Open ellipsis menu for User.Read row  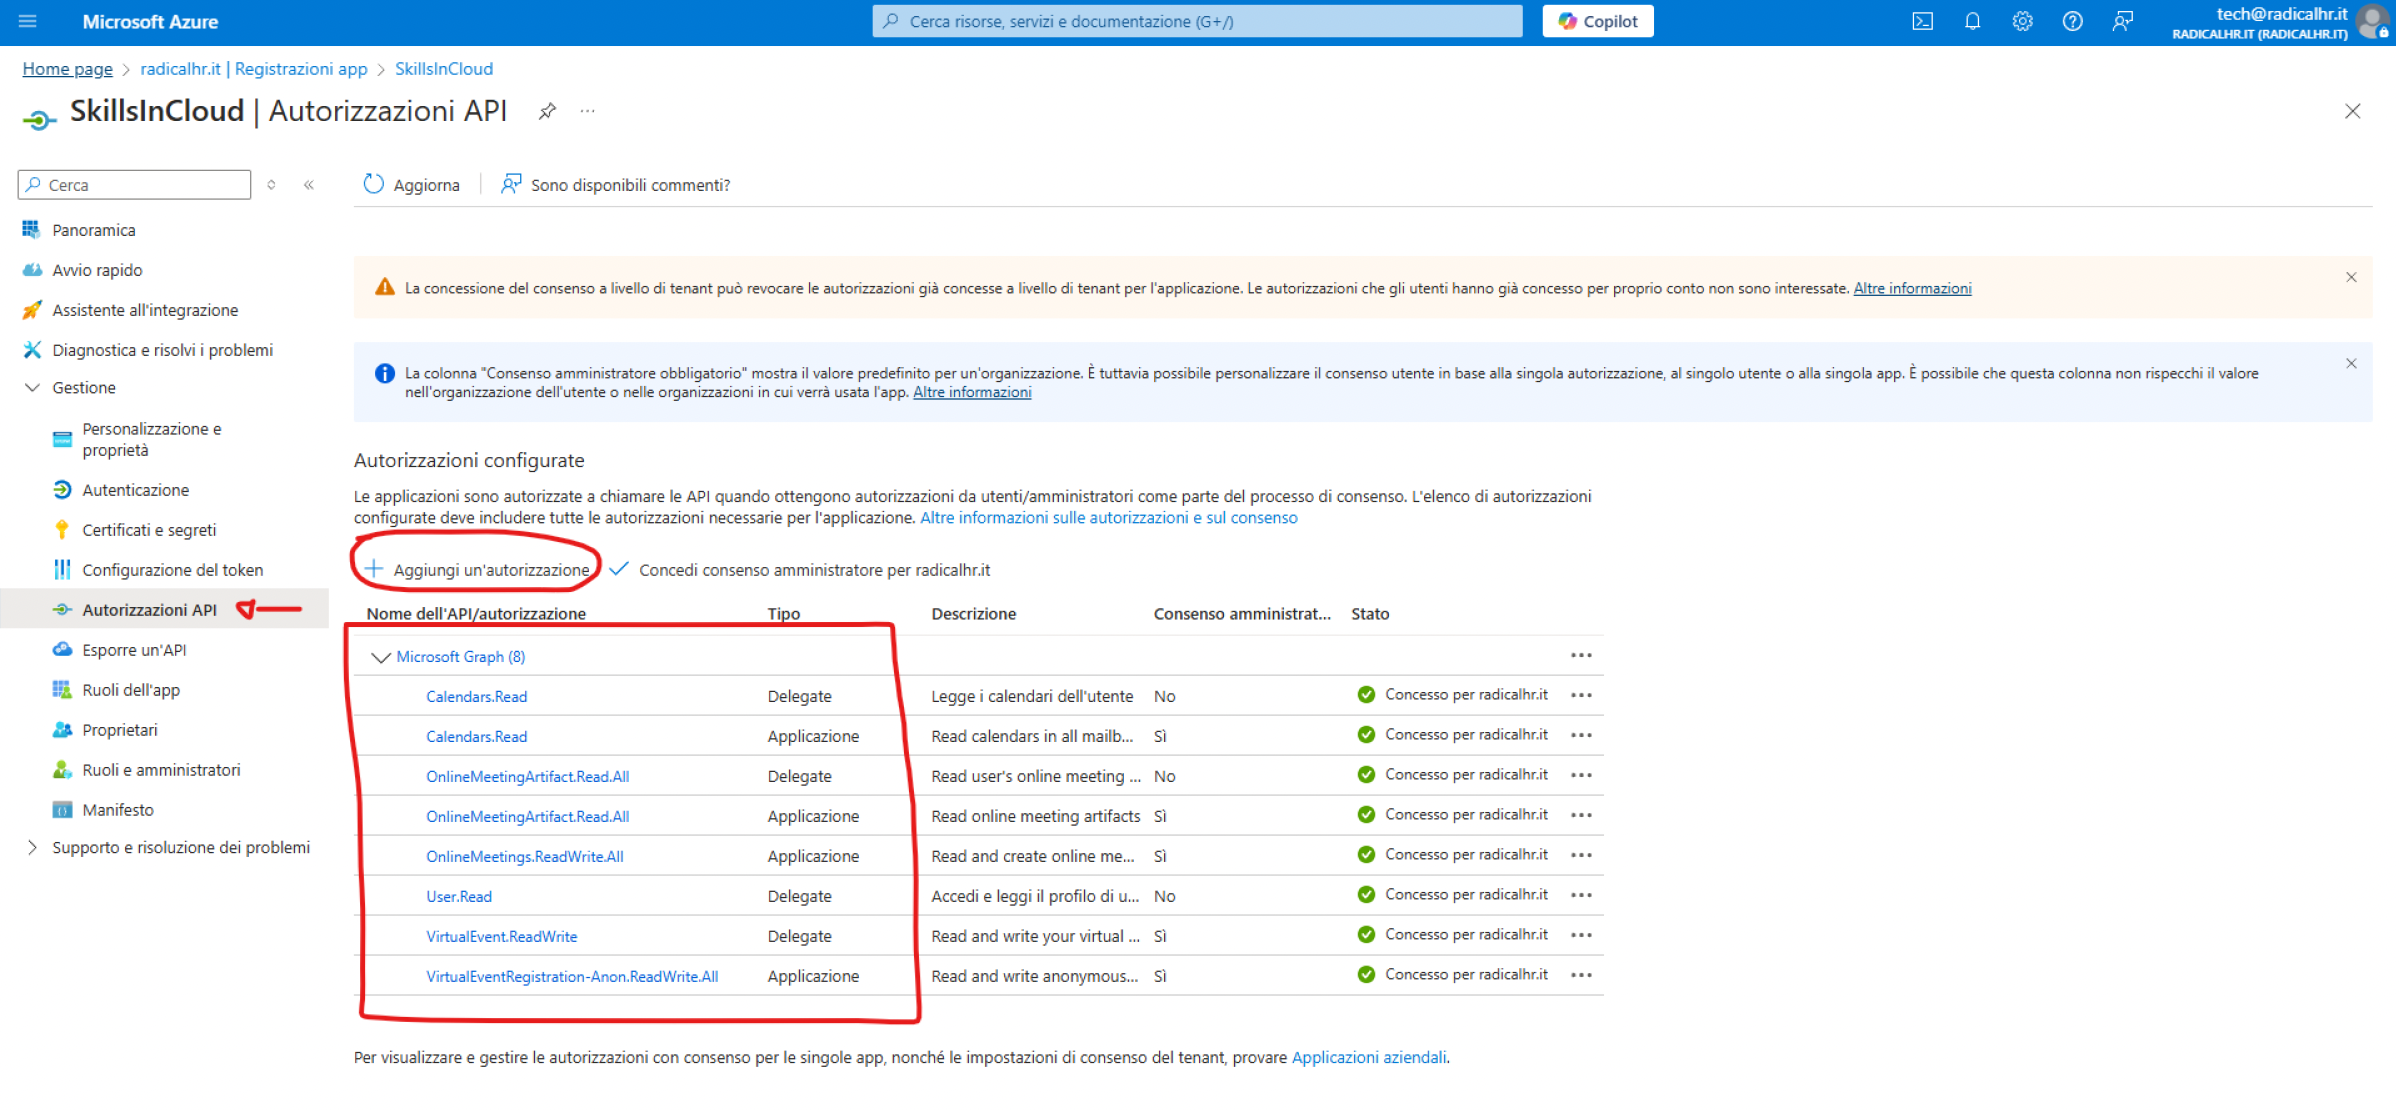(x=1580, y=896)
